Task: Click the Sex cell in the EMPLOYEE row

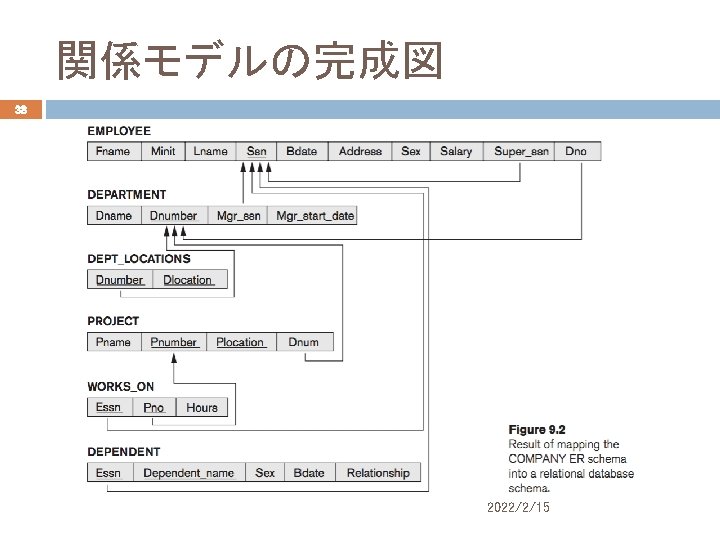Action: (411, 152)
